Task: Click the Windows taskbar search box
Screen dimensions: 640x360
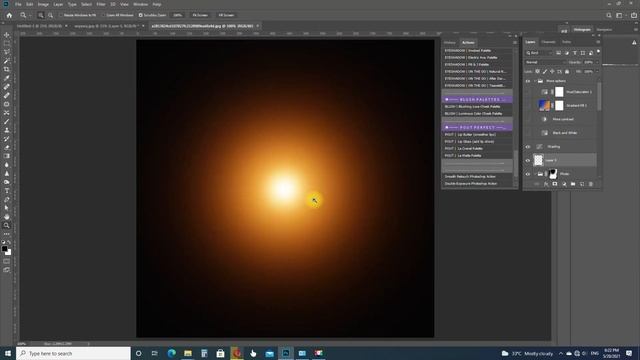Action: pos(73,353)
